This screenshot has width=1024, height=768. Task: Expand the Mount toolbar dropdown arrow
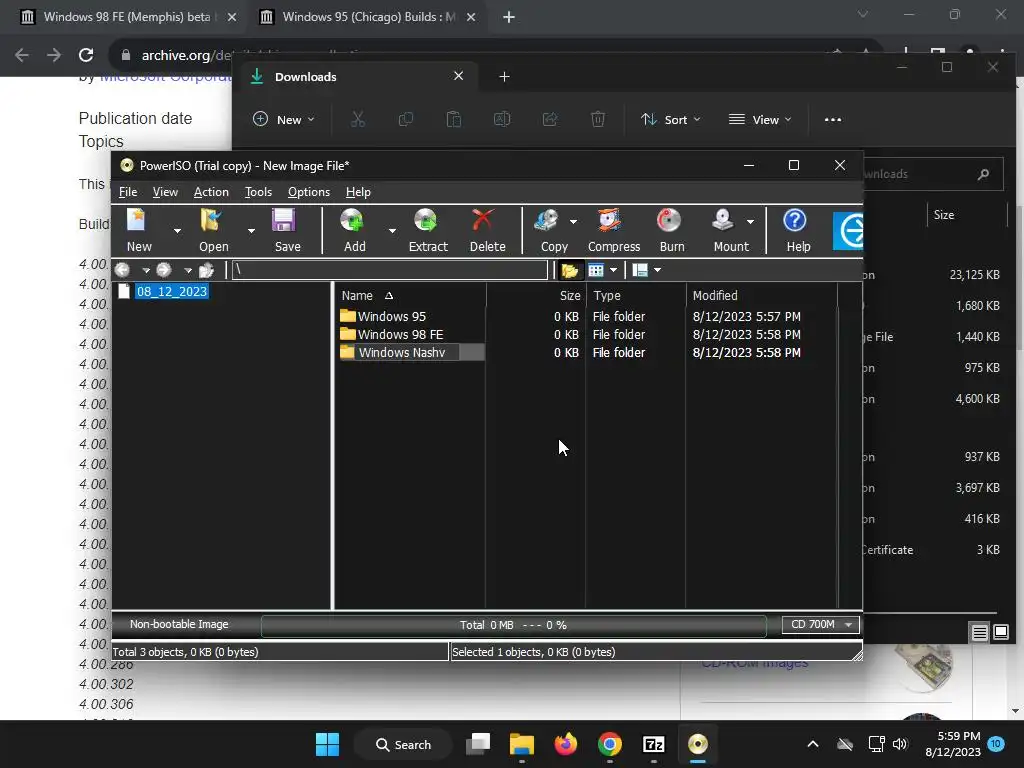coord(750,222)
